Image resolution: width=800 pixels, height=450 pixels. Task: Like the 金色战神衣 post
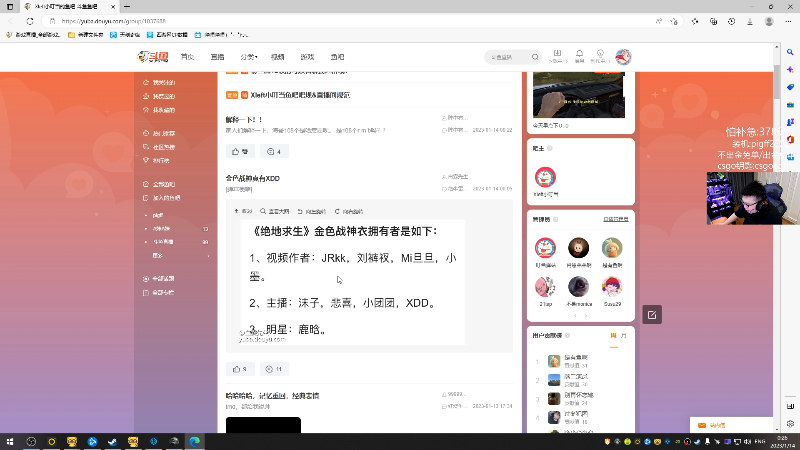(240, 369)
